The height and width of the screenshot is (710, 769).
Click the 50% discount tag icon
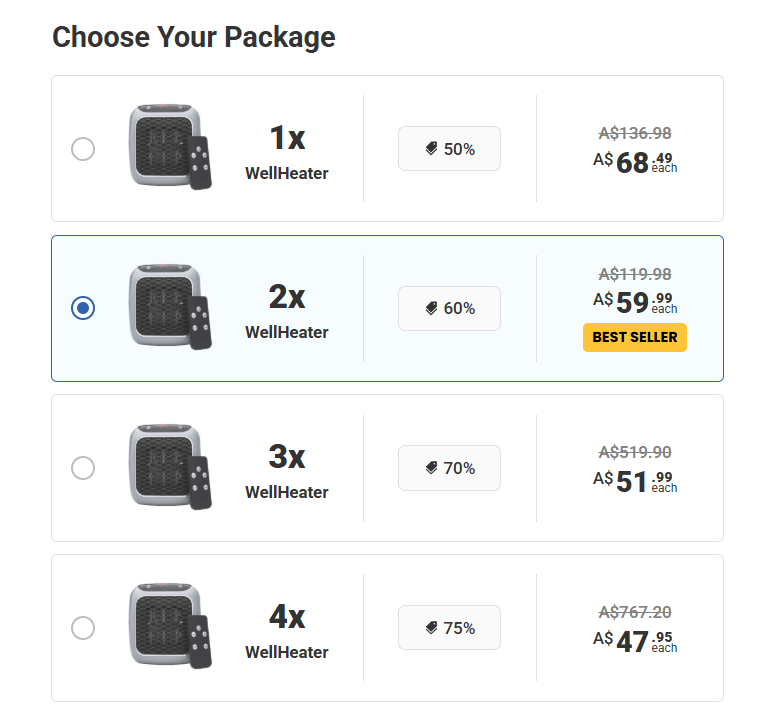click(432, 149)
